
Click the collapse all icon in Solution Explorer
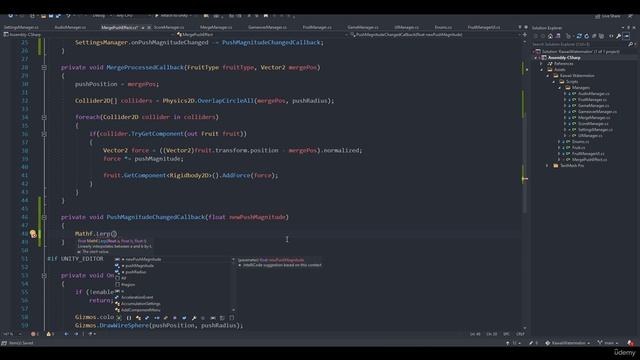point(594,36)
